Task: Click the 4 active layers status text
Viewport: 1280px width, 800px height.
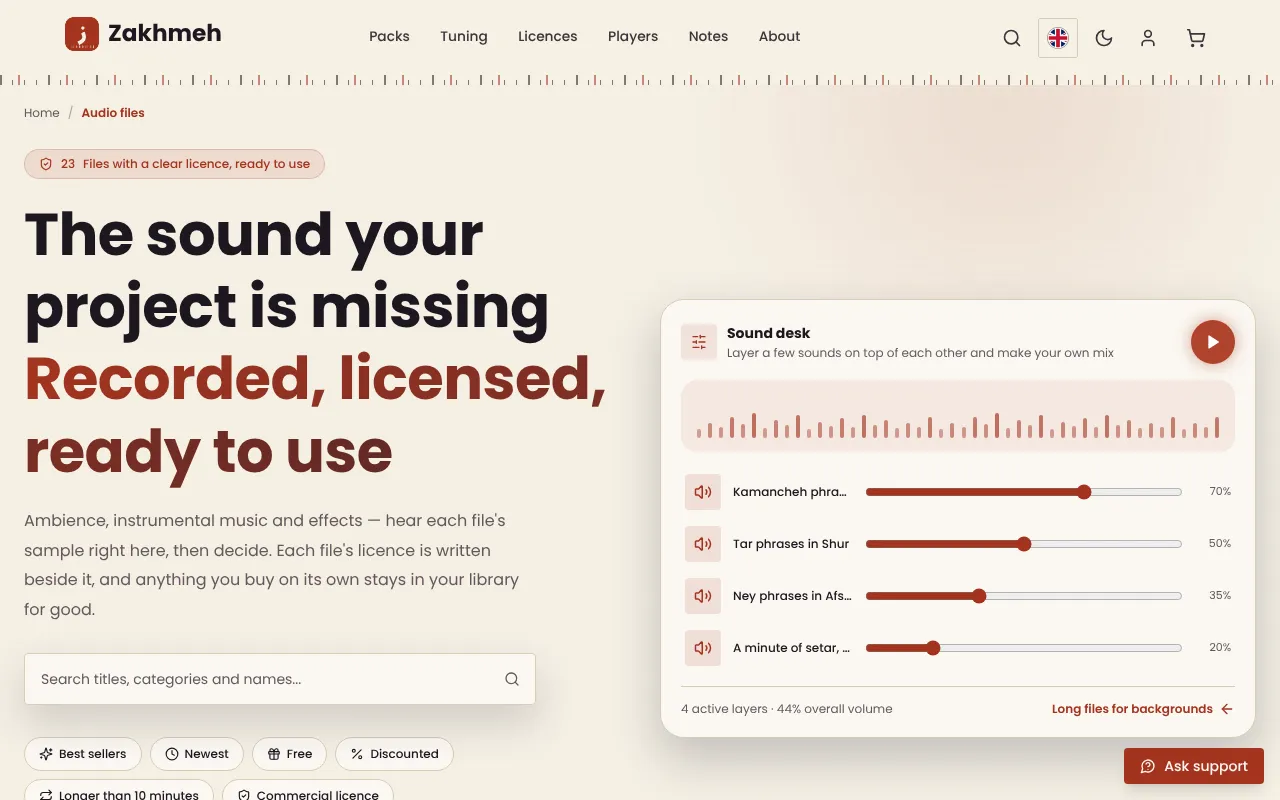Action: [x=787, y=709]
